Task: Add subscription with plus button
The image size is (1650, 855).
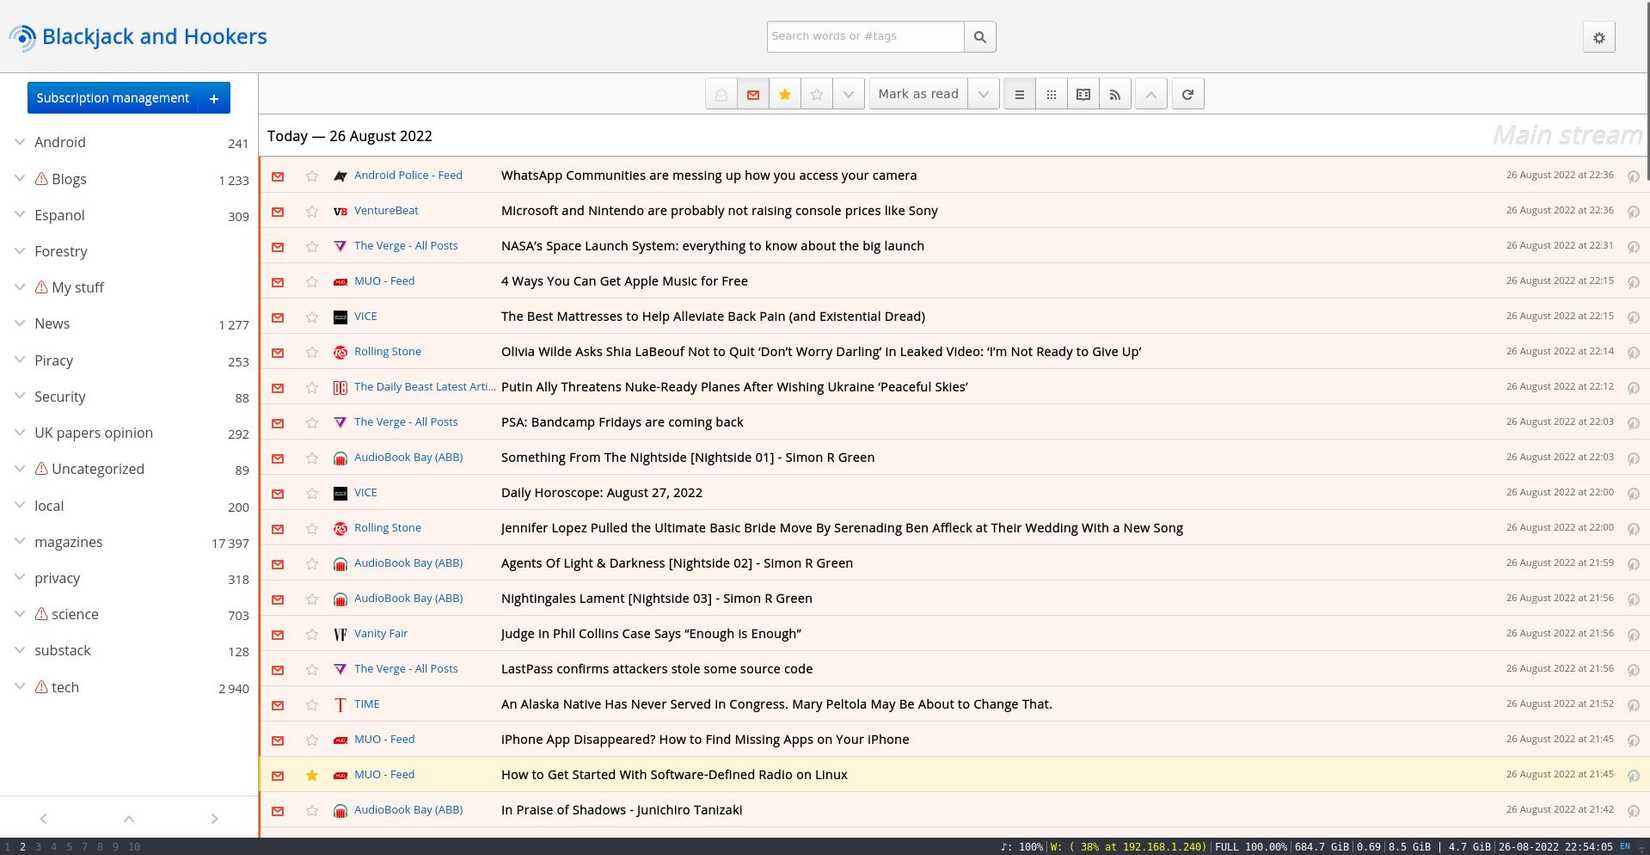Action: [214, 98]
